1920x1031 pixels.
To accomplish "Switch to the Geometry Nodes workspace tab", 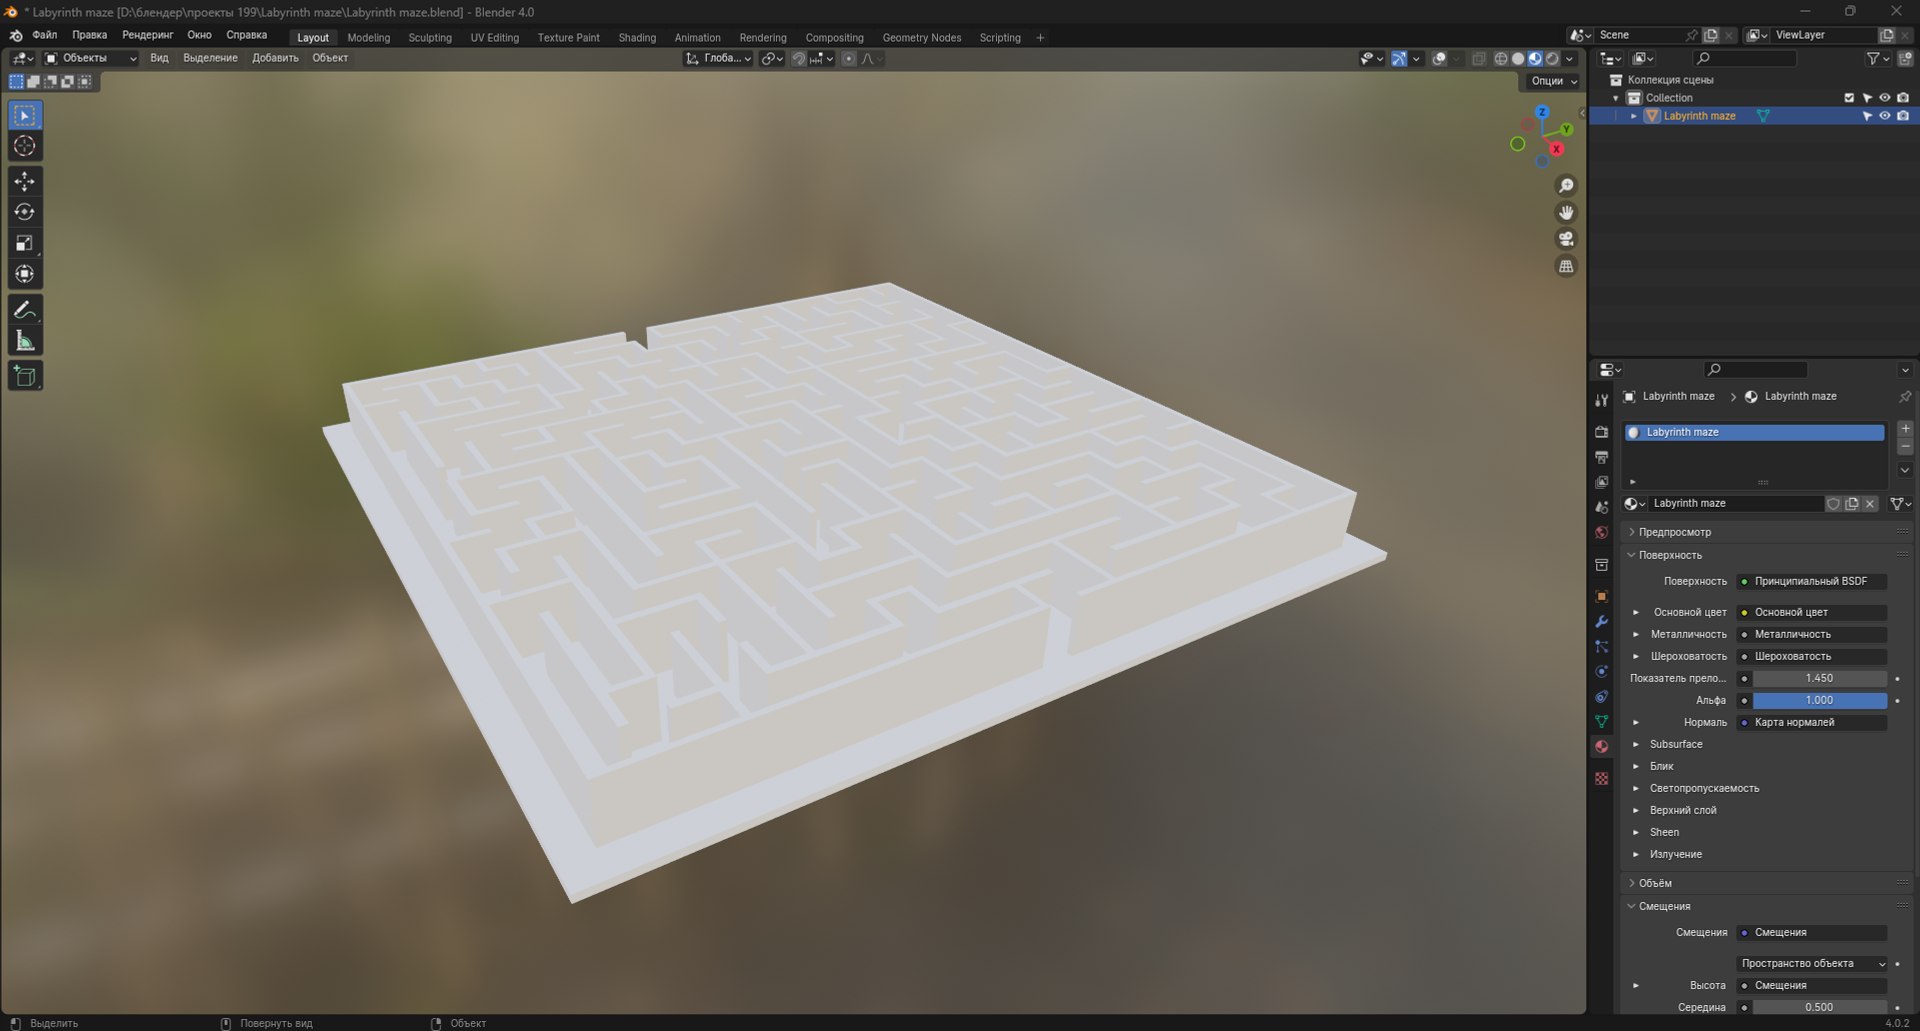I will pos(922,38).
